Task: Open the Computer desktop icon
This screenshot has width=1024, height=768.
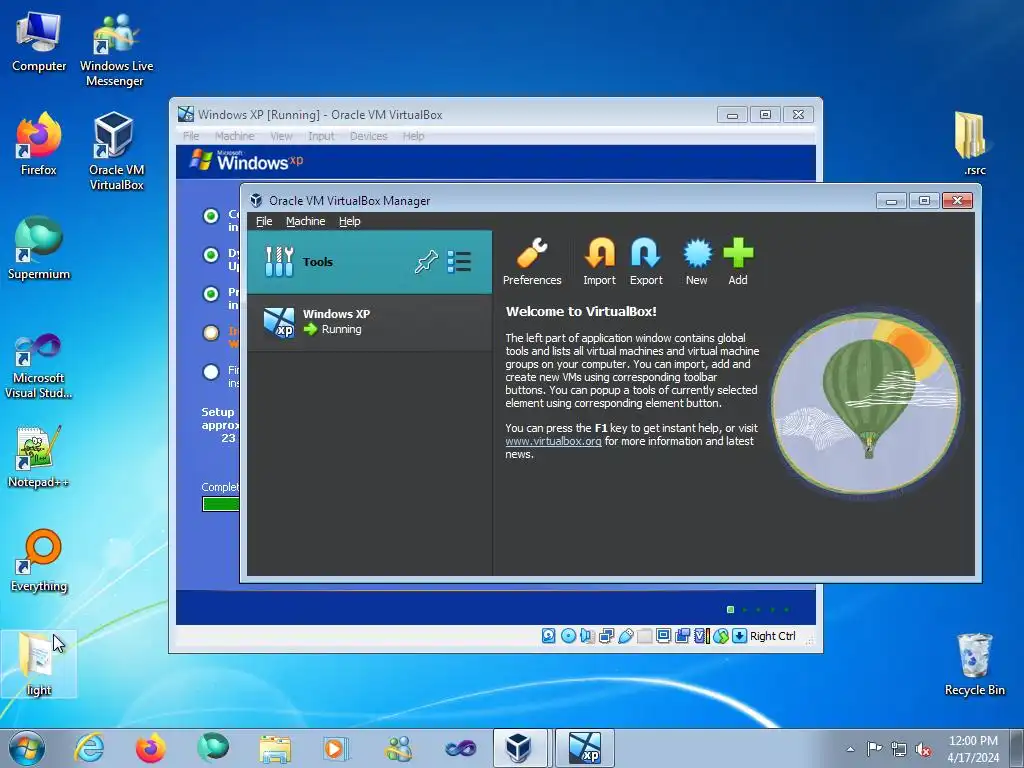Action: pos(39,42)
